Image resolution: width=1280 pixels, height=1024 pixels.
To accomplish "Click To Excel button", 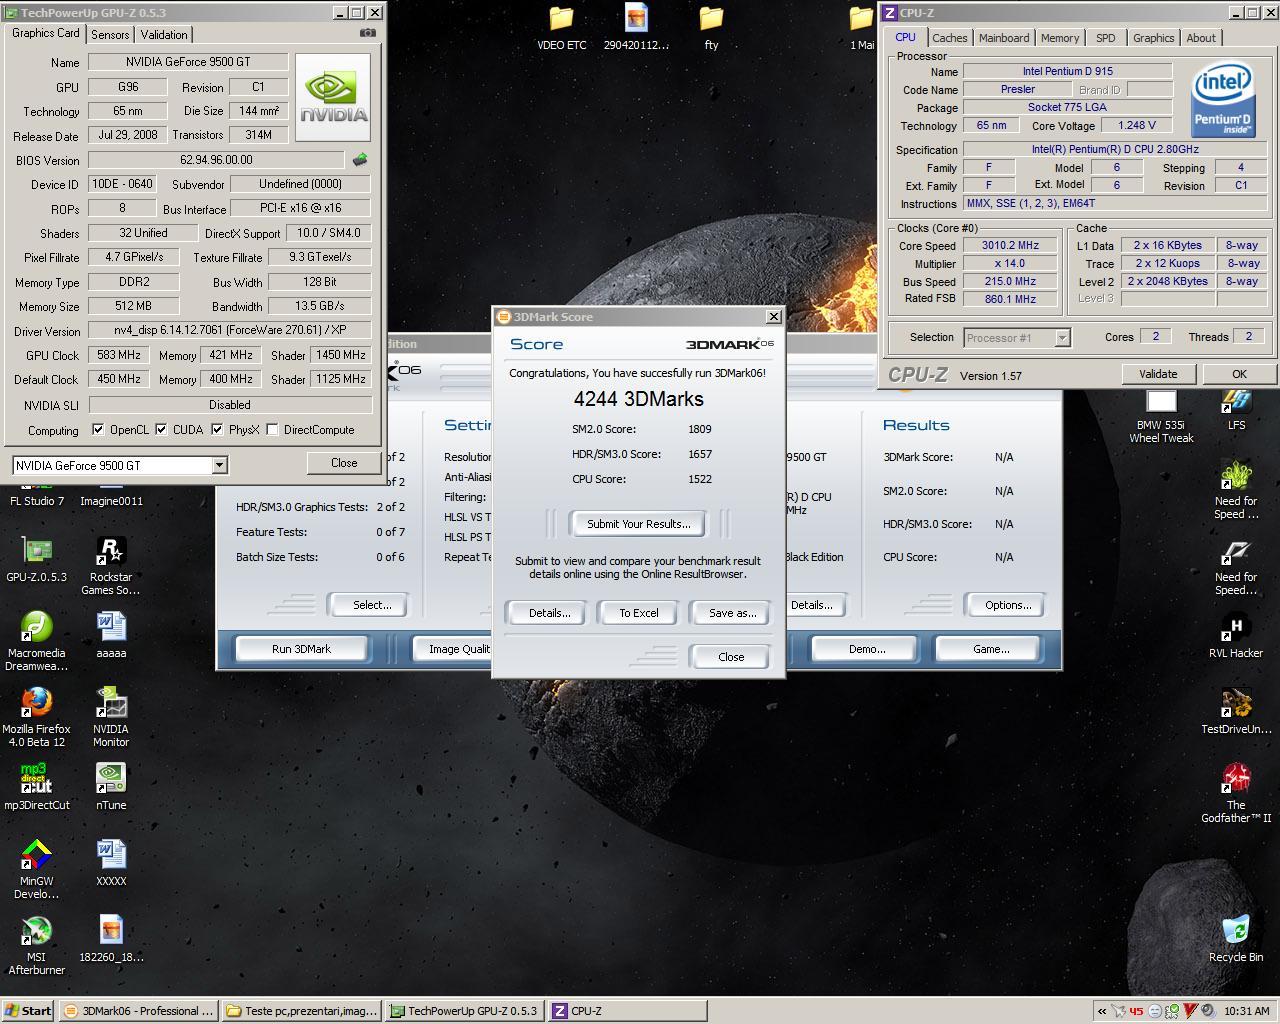I will pos(638,613).
